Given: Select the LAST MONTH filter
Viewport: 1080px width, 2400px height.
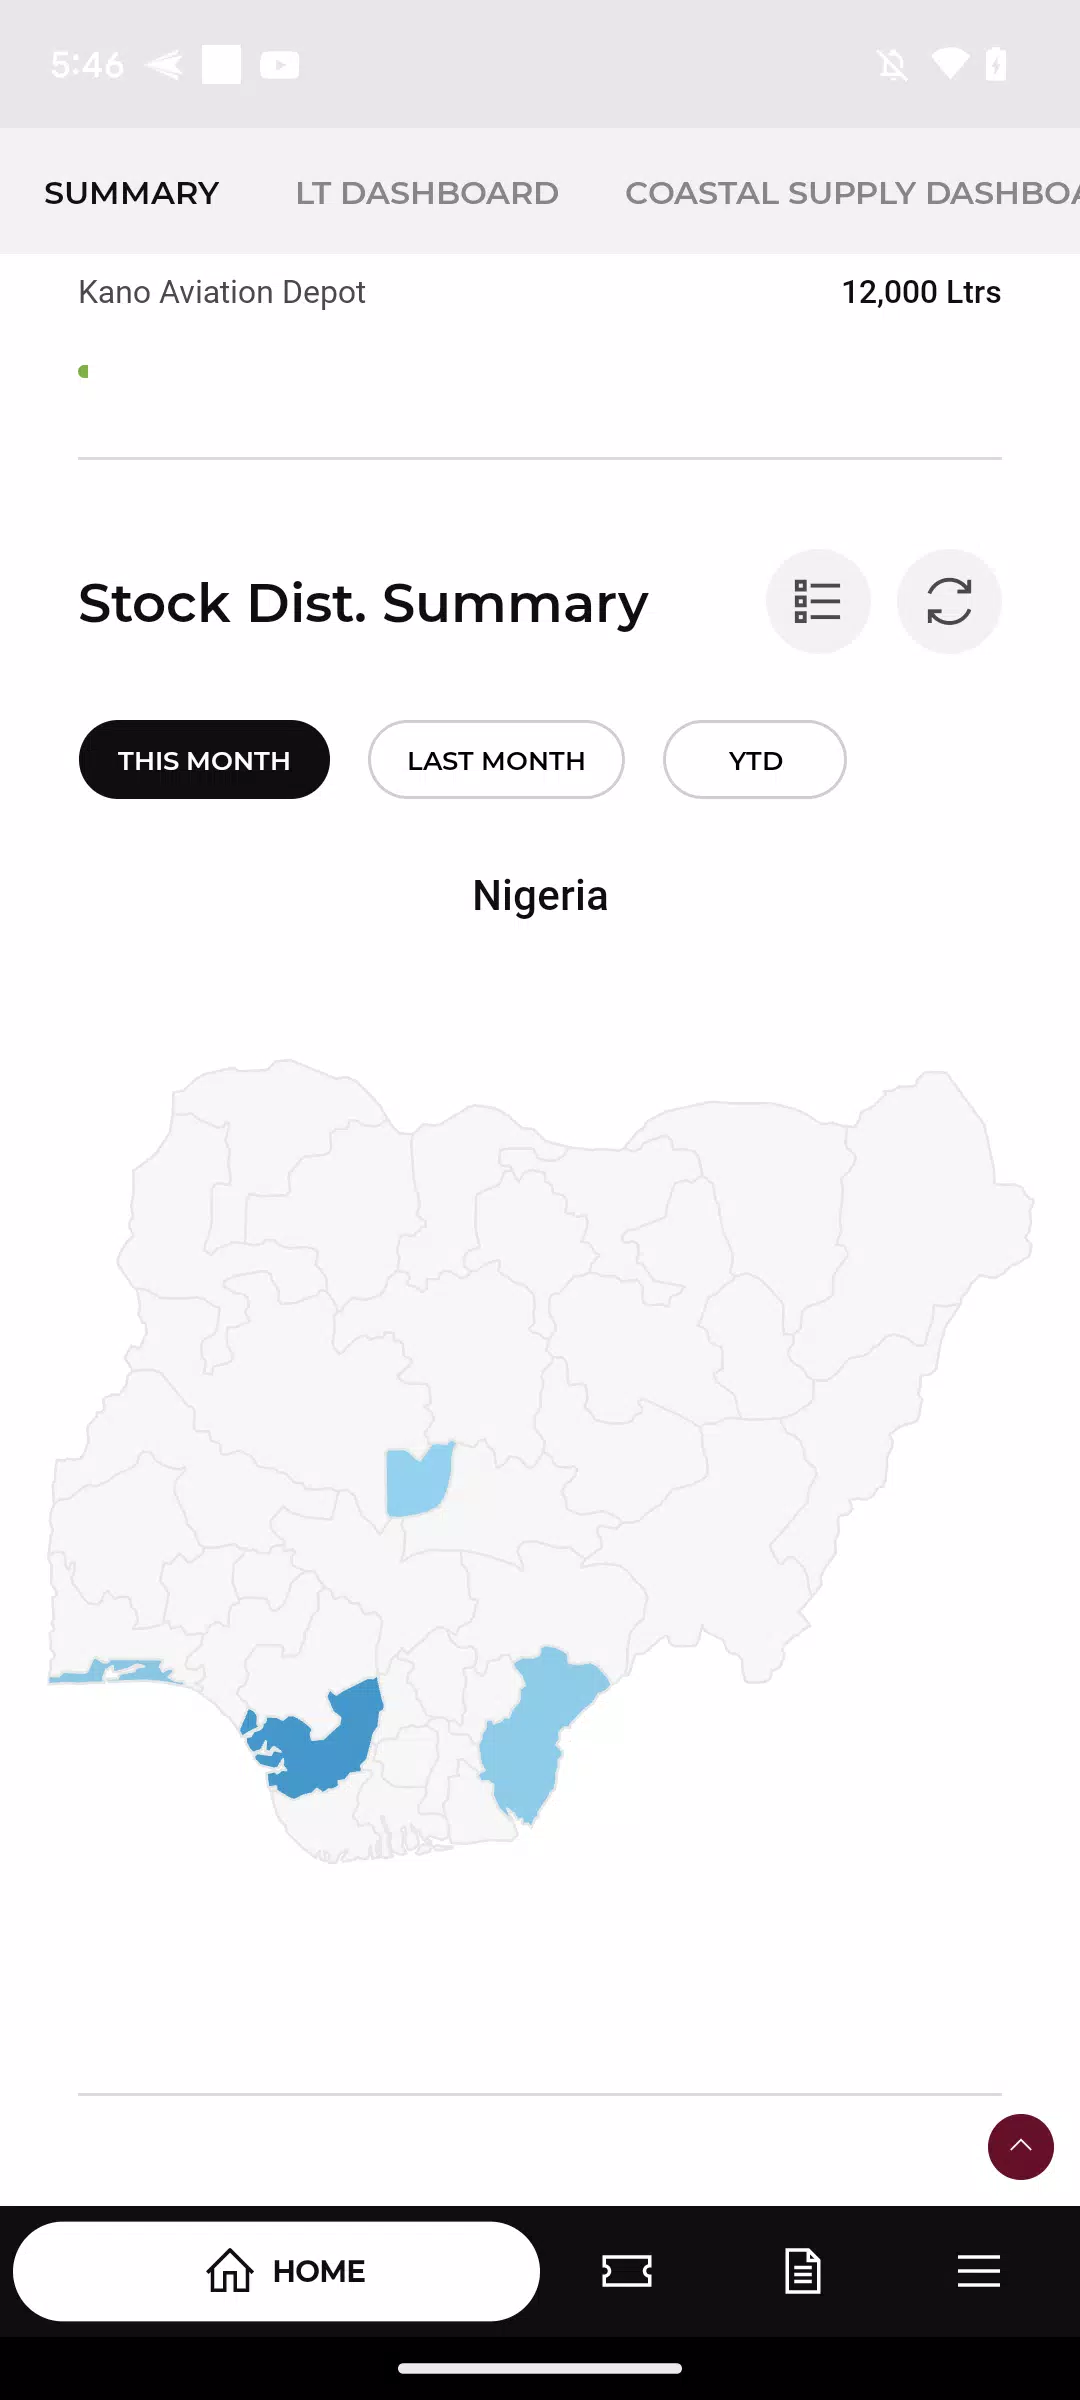Looking at the screenshot, I should (x=496, y=760).
